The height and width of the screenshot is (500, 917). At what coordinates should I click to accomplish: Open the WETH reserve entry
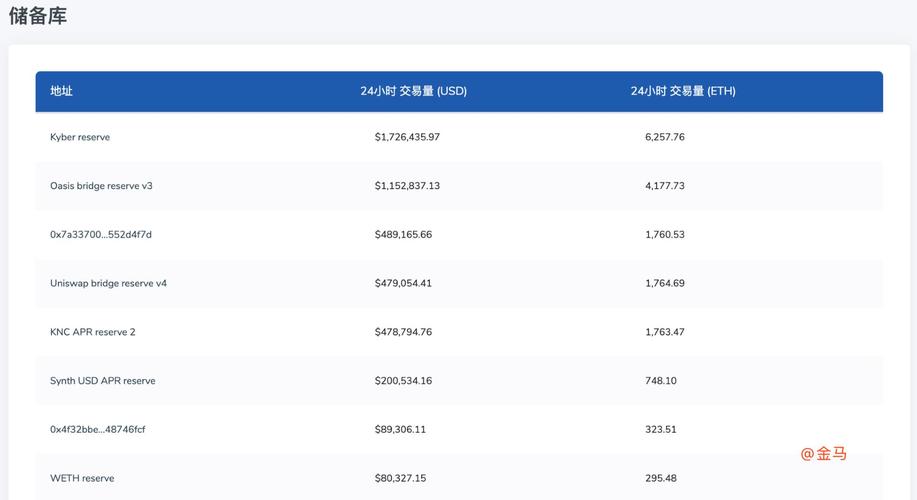pos(82,479)
